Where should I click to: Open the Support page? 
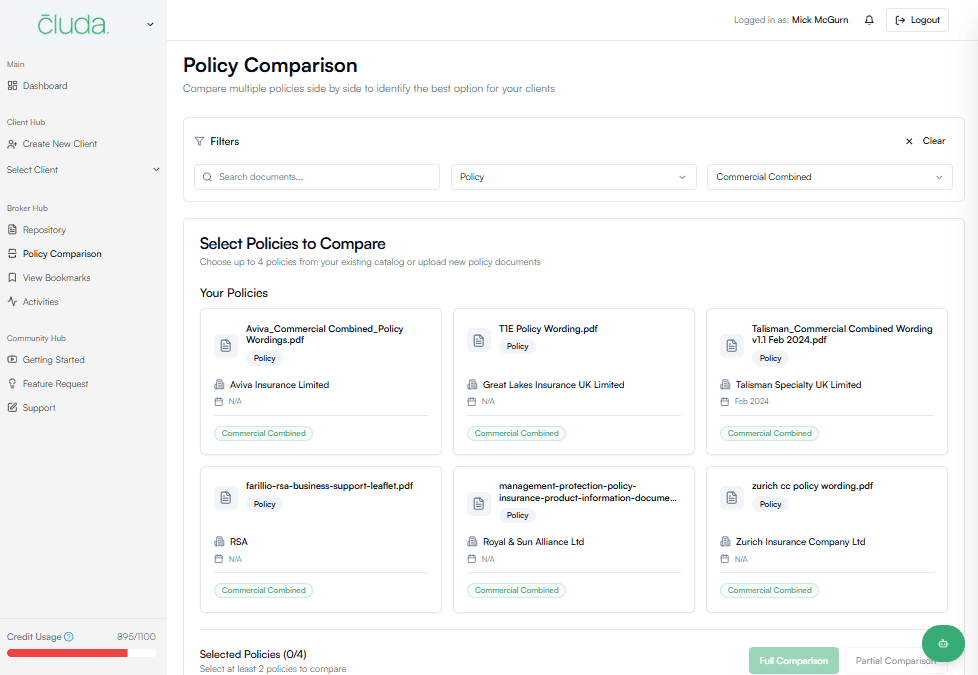point(39,407)
